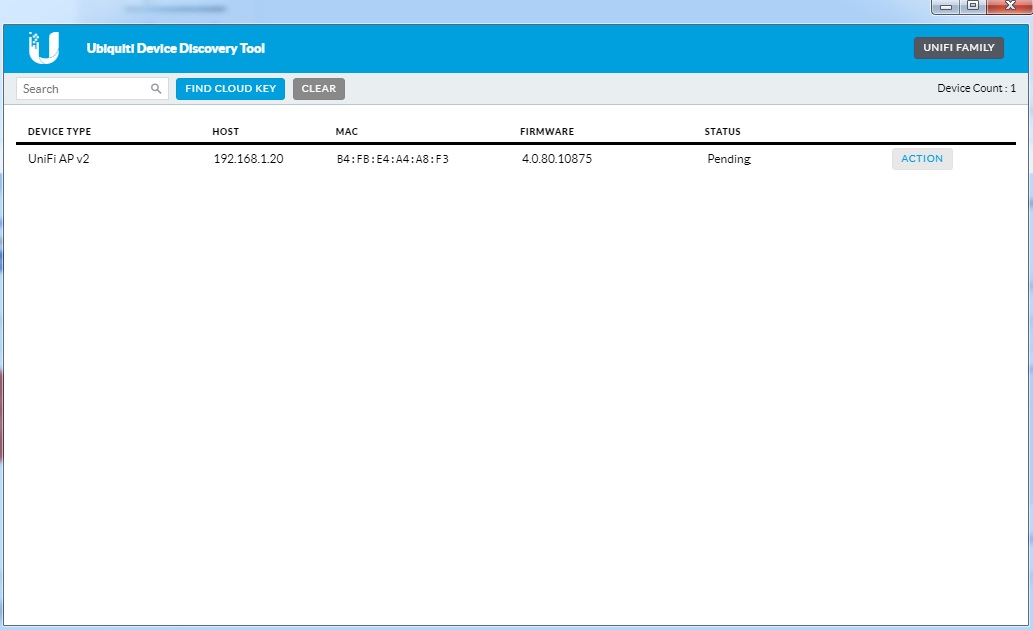Click the Ubiquiti Device Discovery Tool title

pos(175,48)
